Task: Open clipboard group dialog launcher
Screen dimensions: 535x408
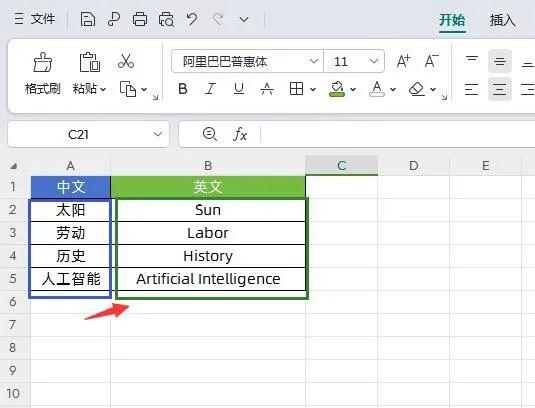Action: 156,97
